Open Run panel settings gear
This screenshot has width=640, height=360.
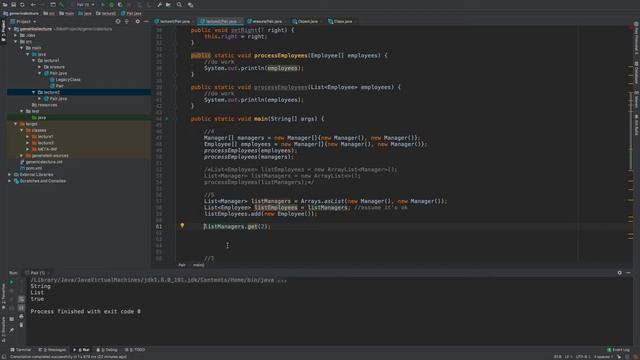[x=620, y=273]
